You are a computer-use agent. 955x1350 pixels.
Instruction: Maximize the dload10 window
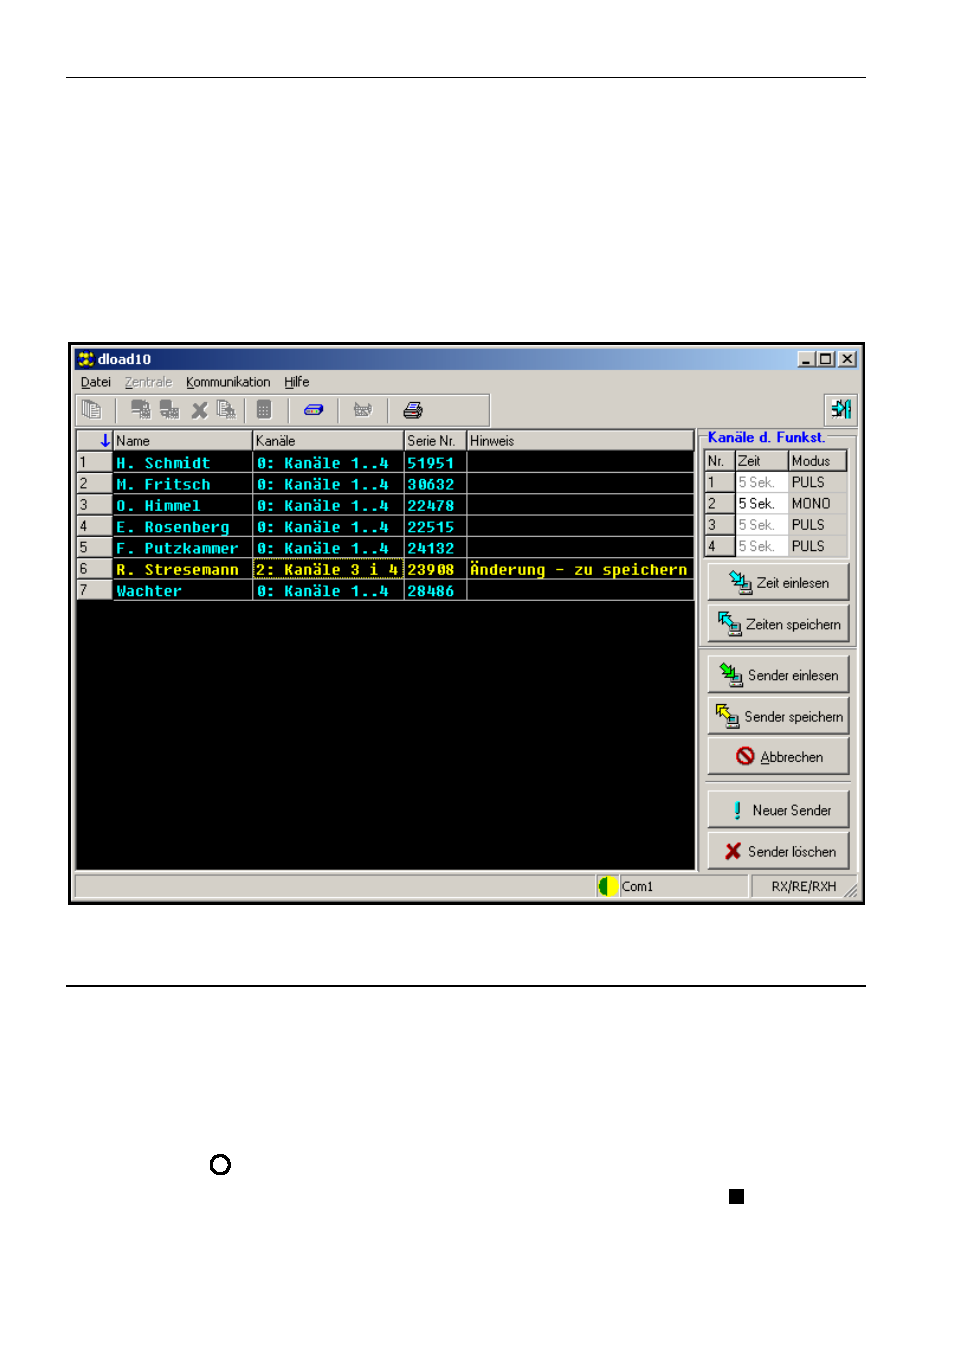click(826, 359)
